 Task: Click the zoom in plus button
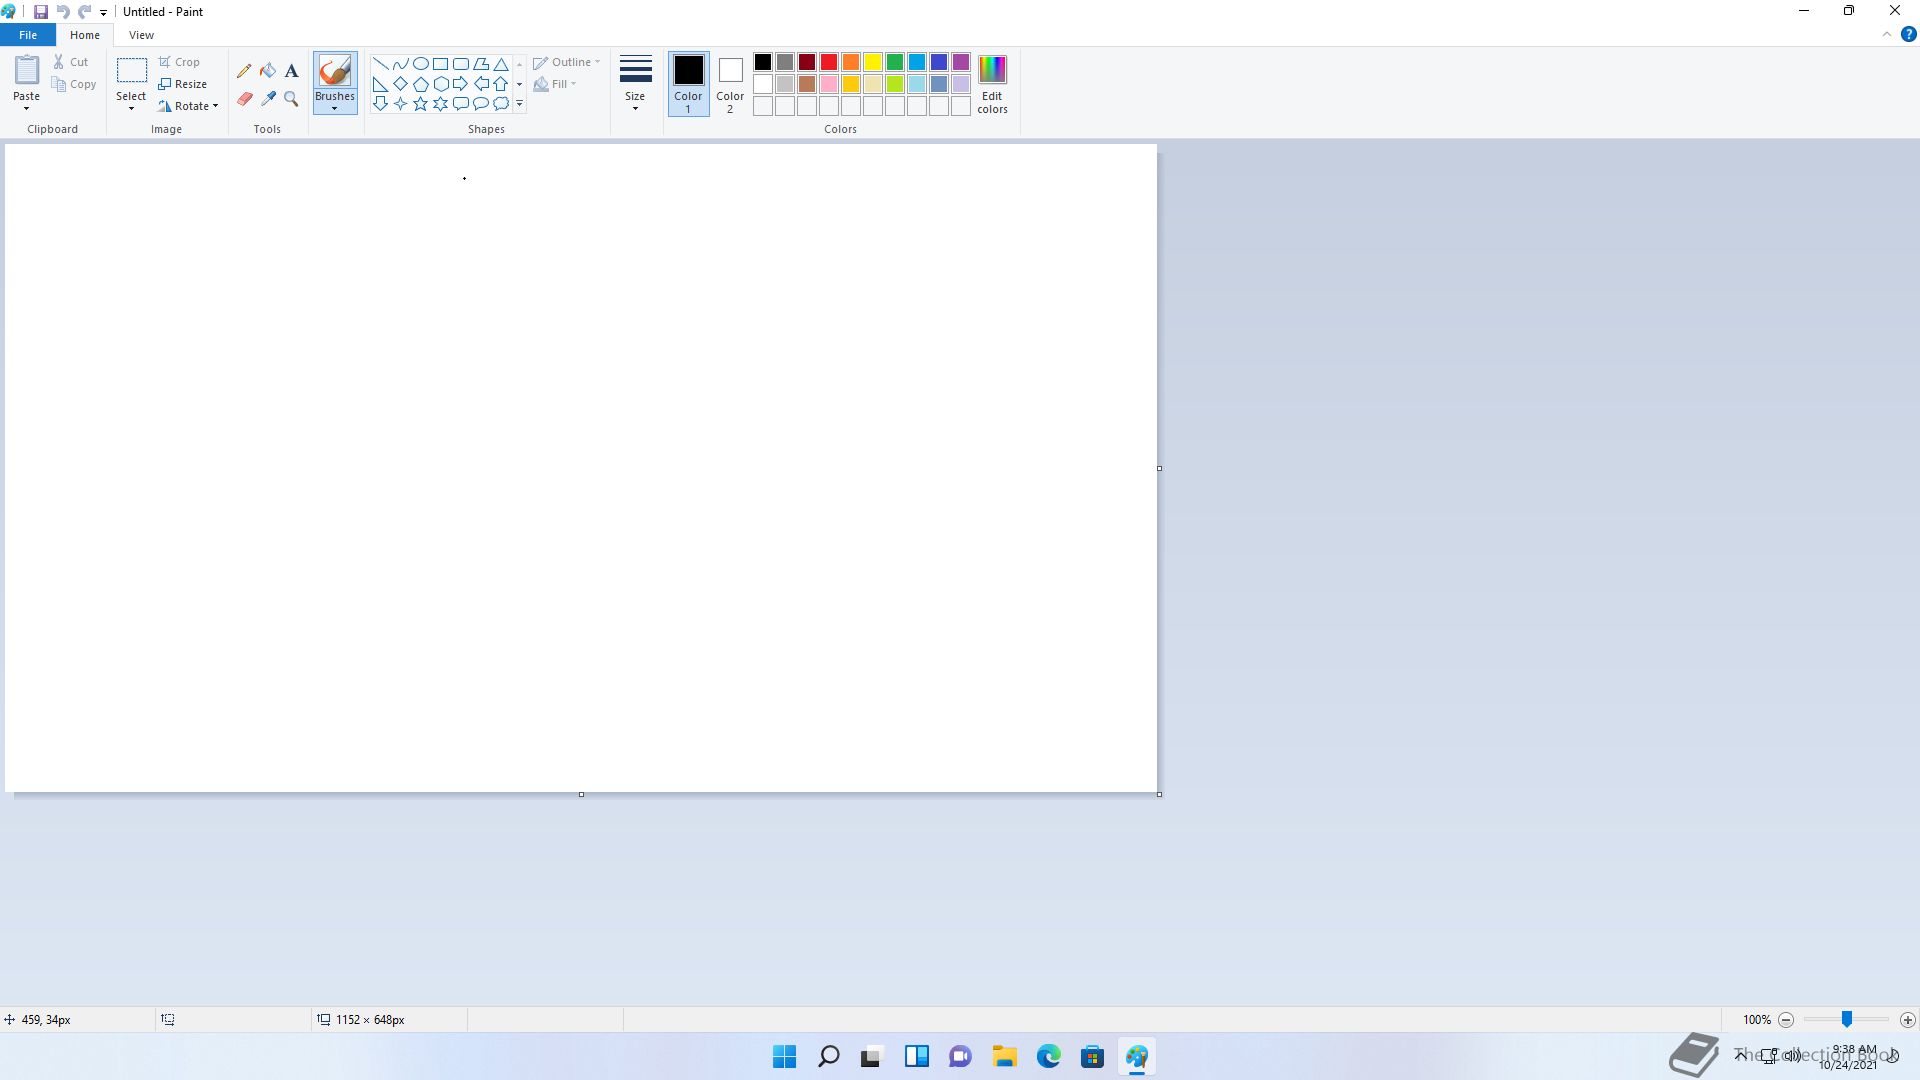click(1907, 1020)
